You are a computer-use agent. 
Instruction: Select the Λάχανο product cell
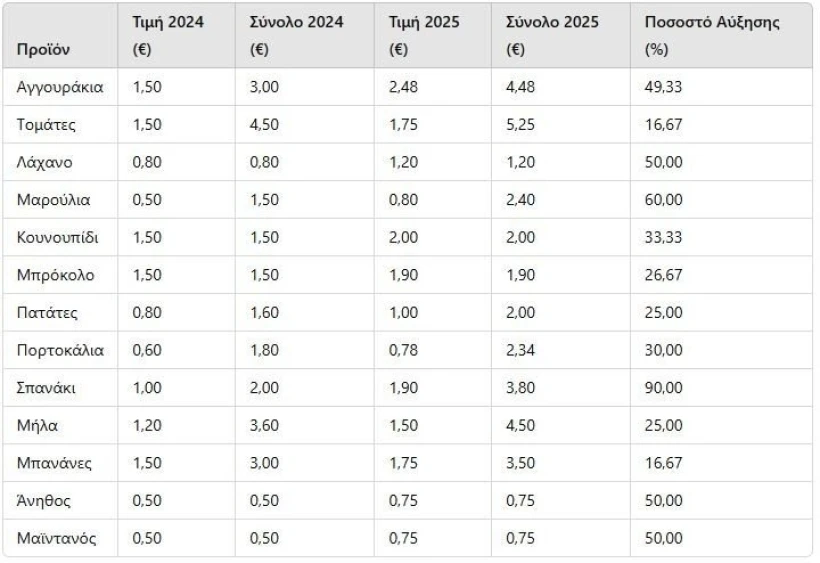coord(44,162)
